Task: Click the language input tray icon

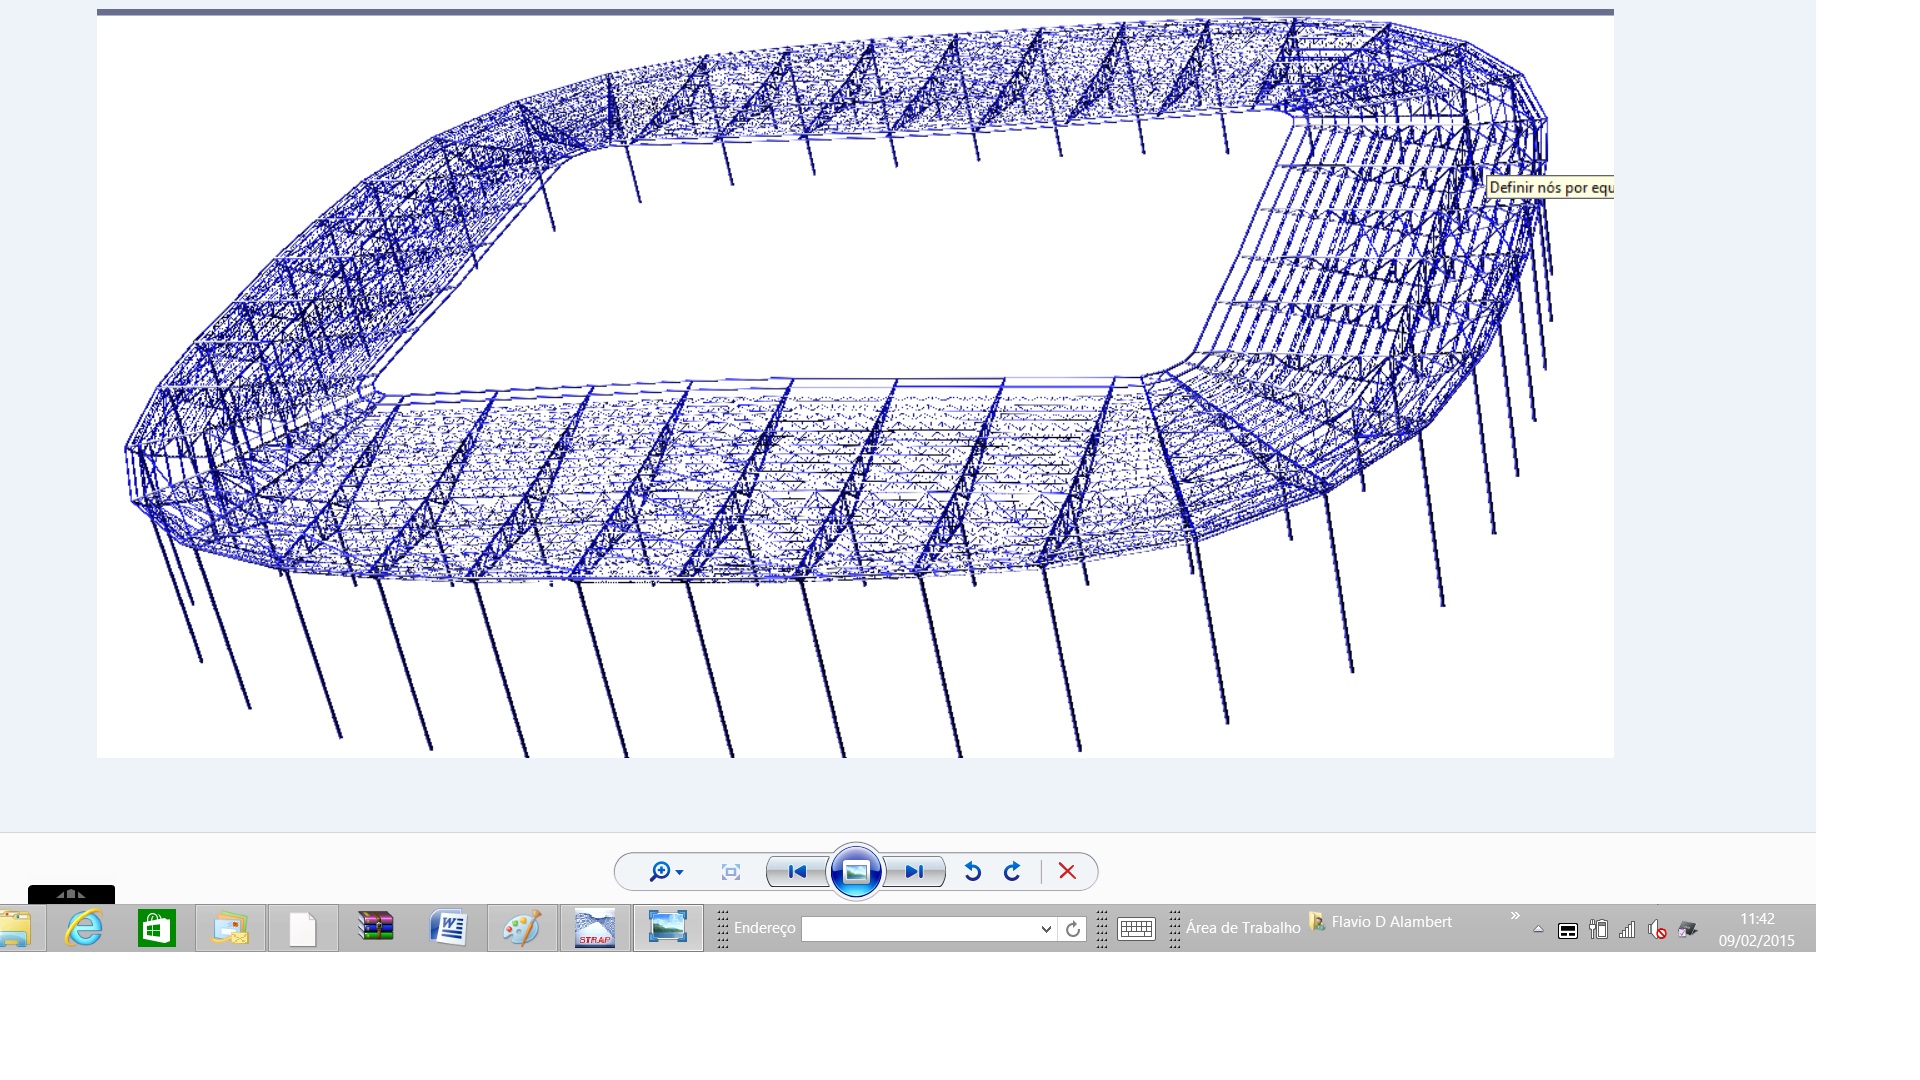Action: [x=1568, y=931]
